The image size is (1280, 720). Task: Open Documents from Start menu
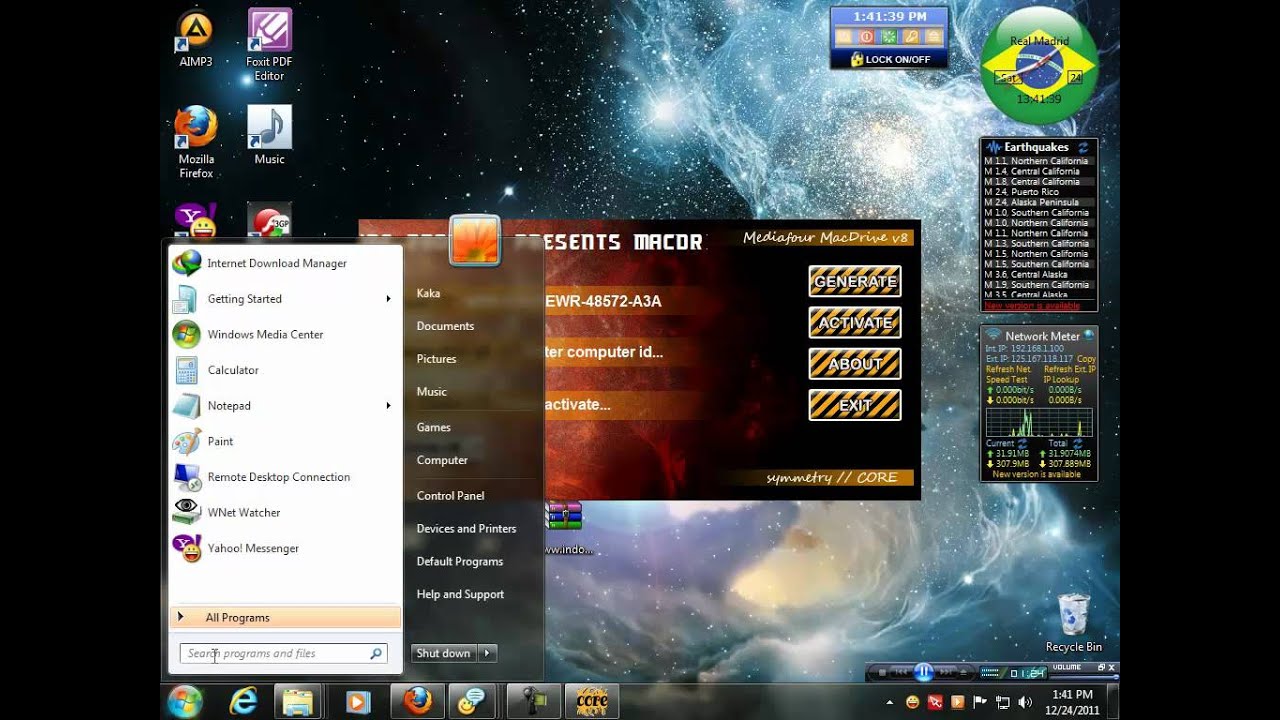(445, 326)
